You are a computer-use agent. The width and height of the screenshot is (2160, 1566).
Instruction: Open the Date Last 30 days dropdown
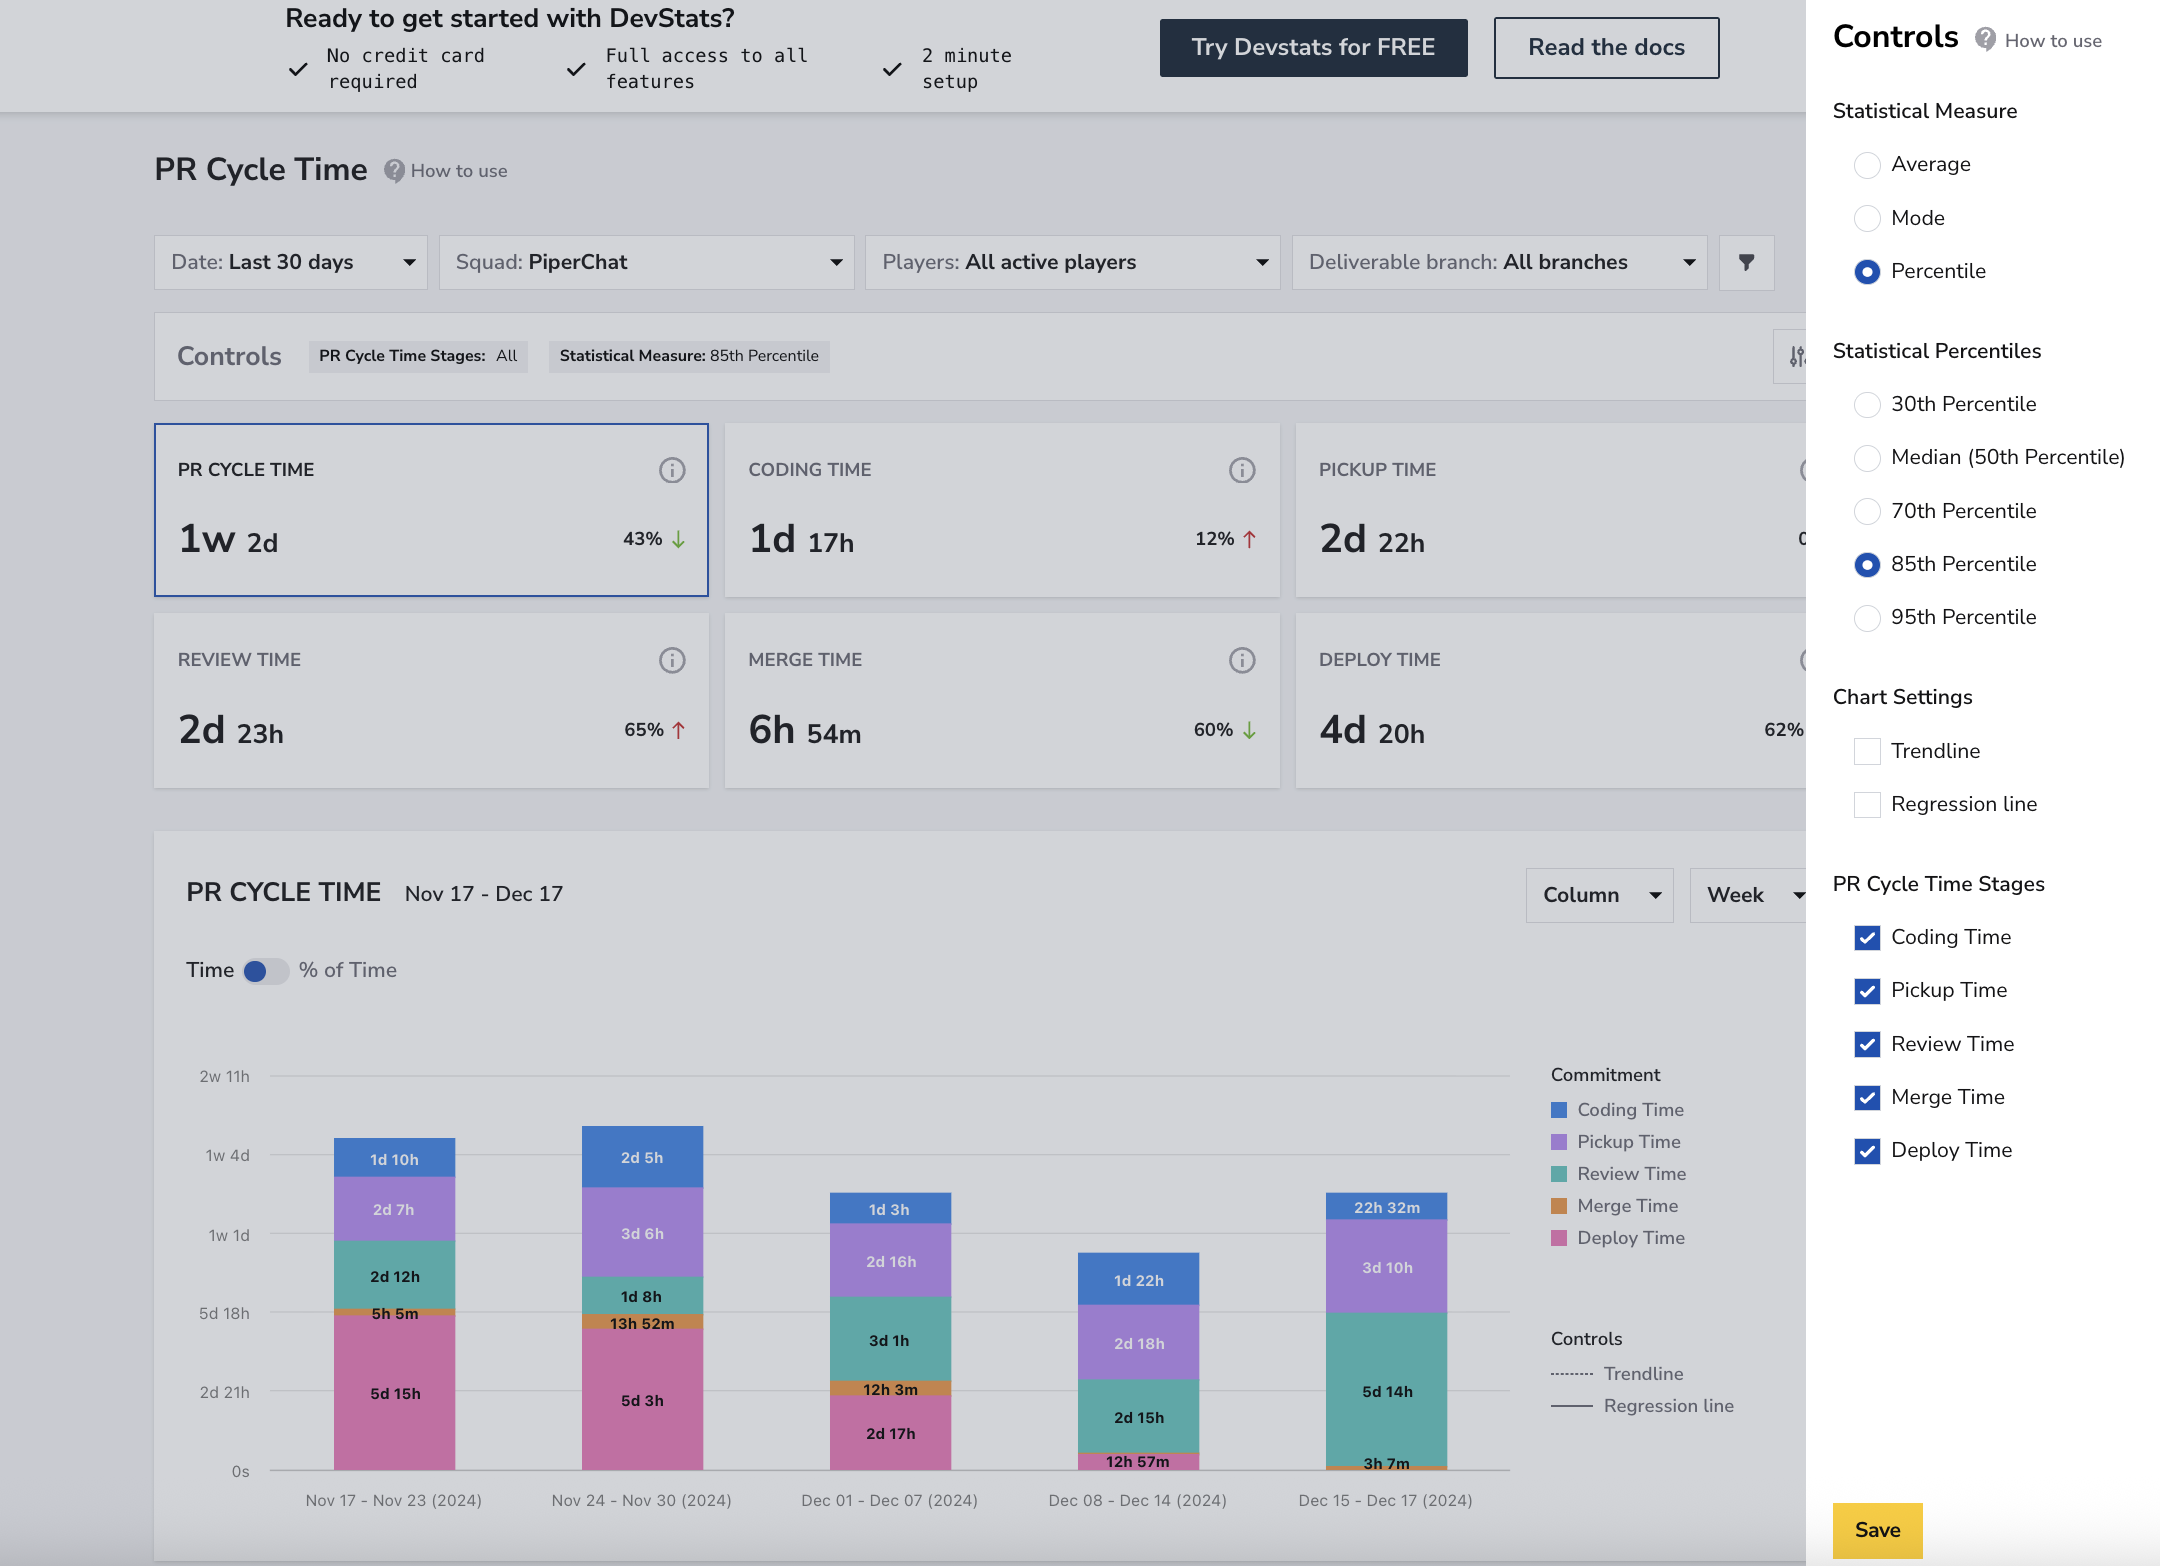tap(291, 262)
